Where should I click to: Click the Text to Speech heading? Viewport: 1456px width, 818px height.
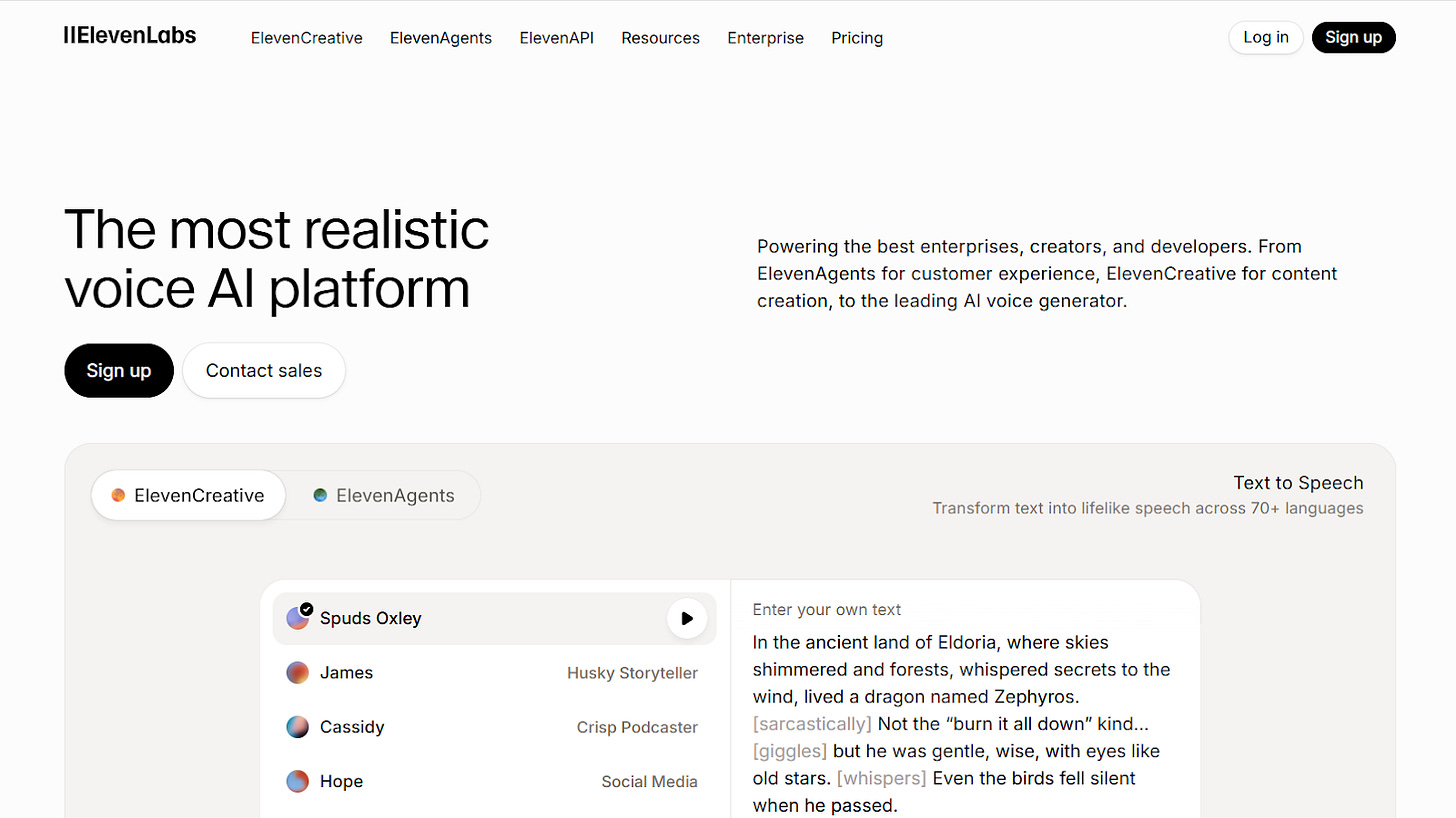[x=1298, y=483]
